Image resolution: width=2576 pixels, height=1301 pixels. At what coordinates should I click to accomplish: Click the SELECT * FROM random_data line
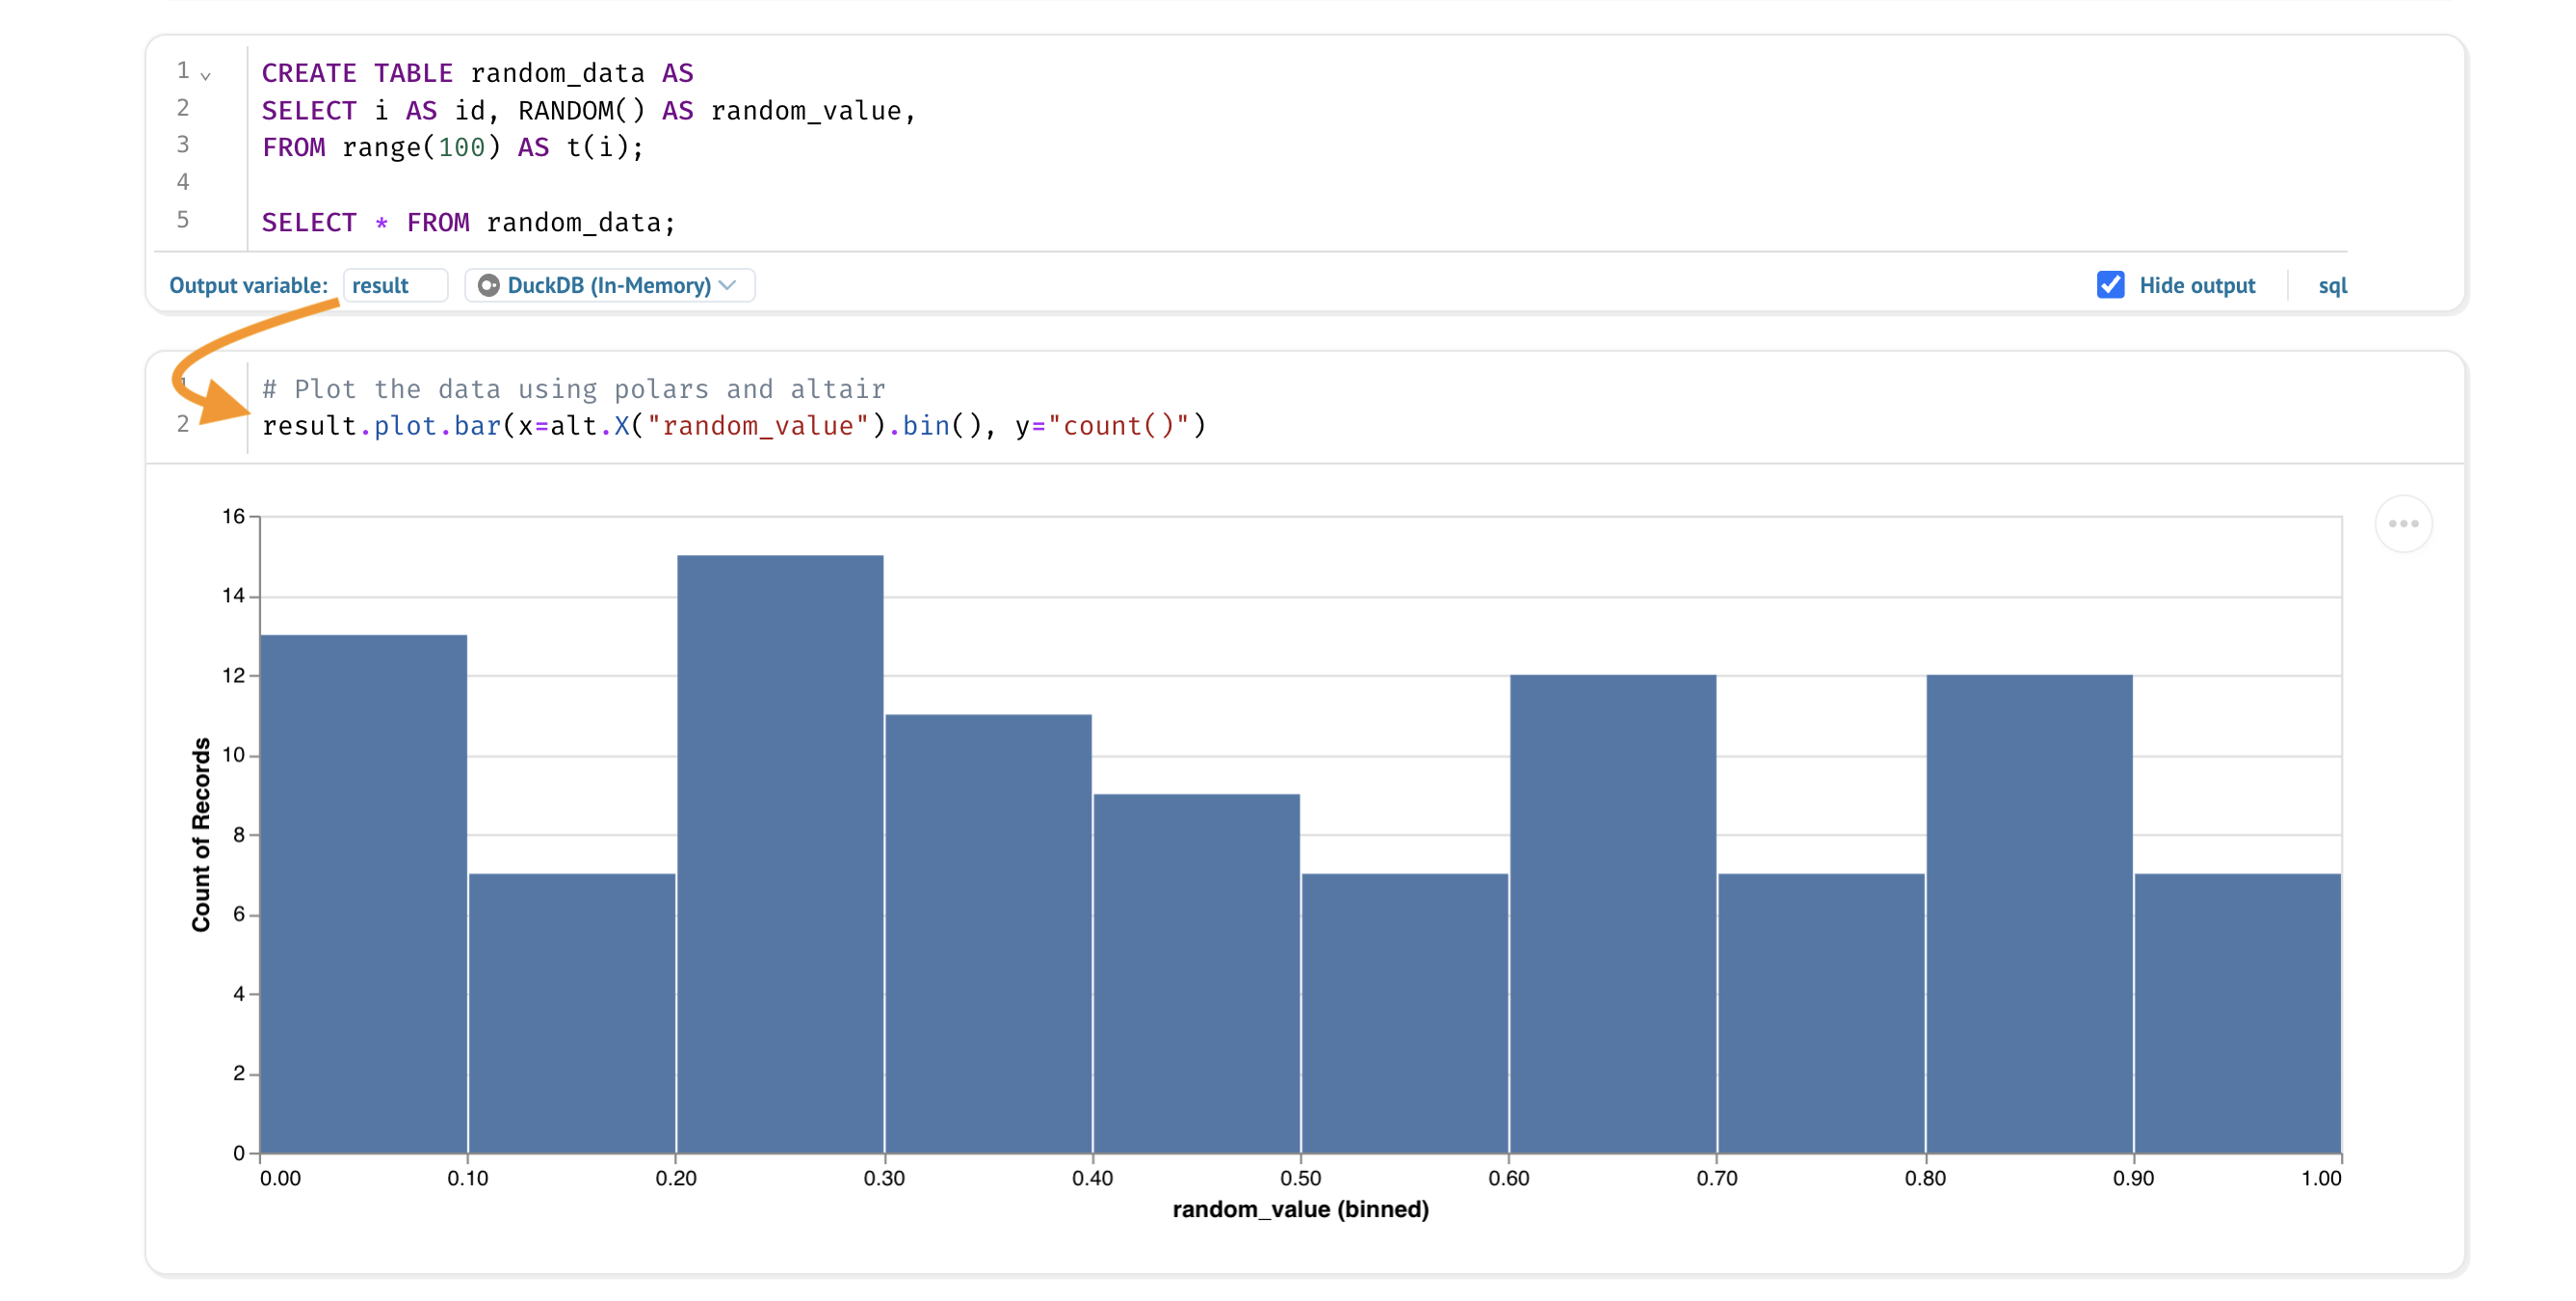pos(468,223)
